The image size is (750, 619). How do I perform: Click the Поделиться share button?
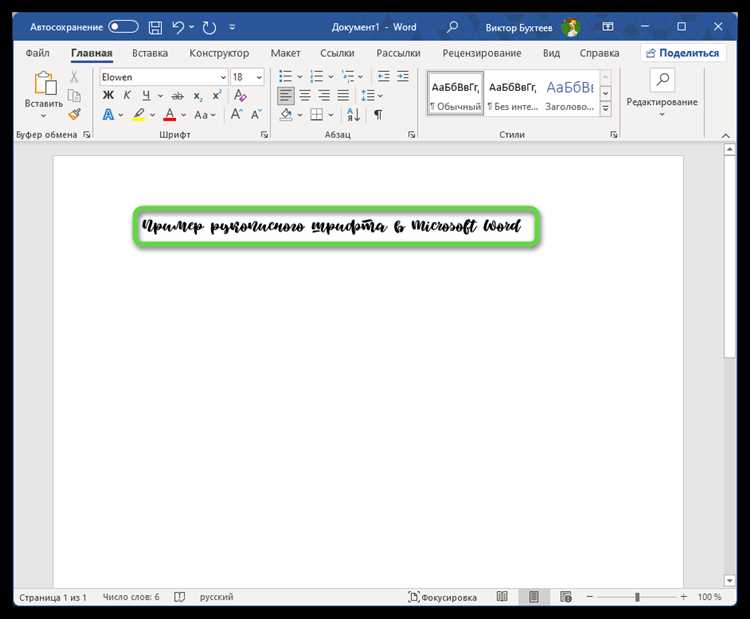(x=683, y=53)
